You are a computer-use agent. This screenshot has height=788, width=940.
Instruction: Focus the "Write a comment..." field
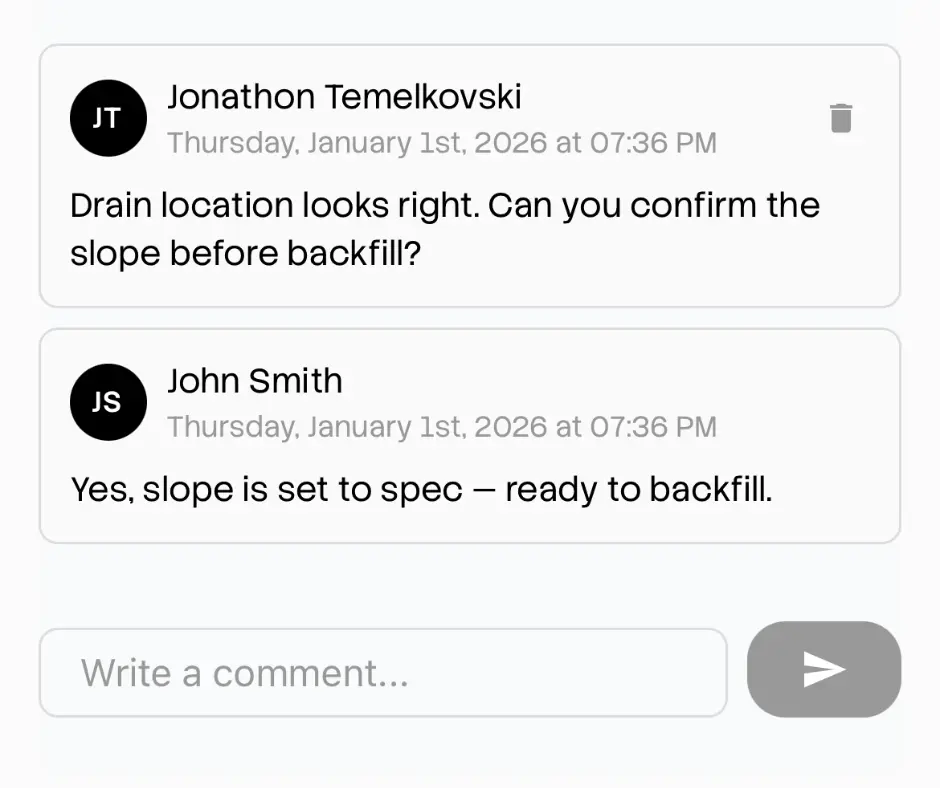[x=382, y=672]
